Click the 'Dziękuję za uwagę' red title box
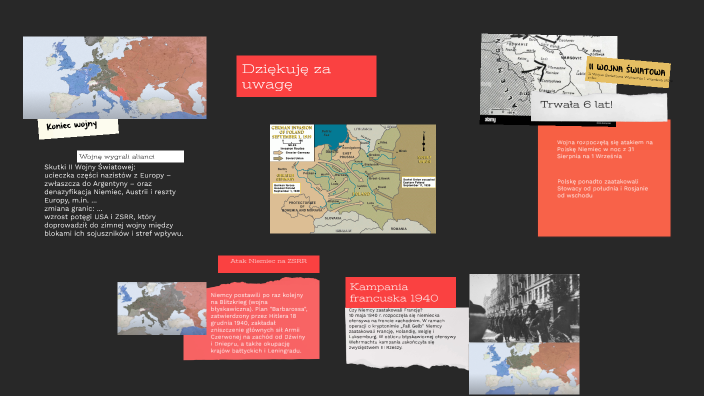This screenshot has height=396, width=704. tap(306, 76)
